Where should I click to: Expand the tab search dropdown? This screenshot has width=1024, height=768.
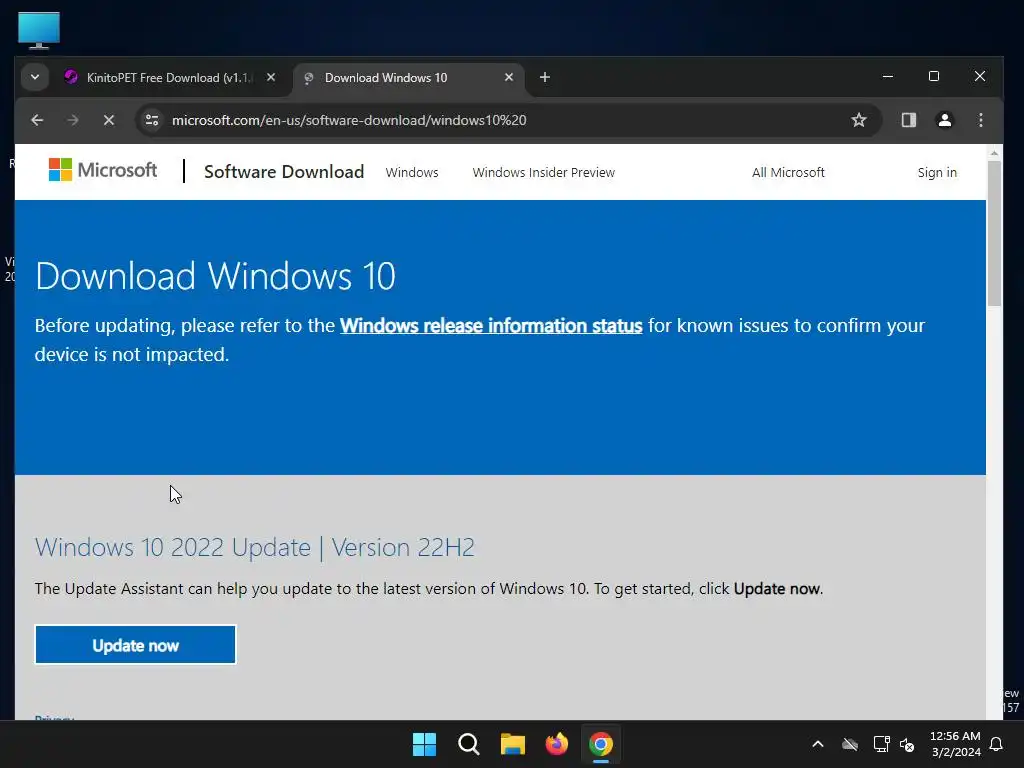(35, 78)
